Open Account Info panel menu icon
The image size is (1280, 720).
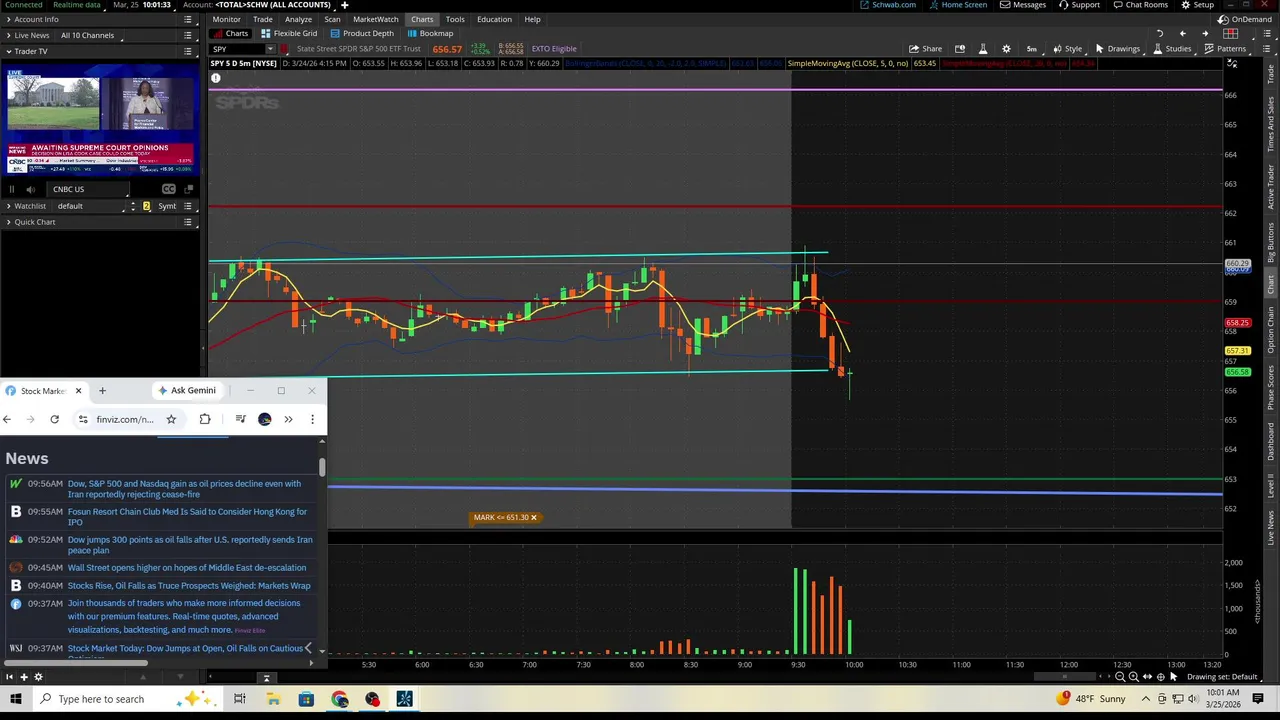pos(187,19)
